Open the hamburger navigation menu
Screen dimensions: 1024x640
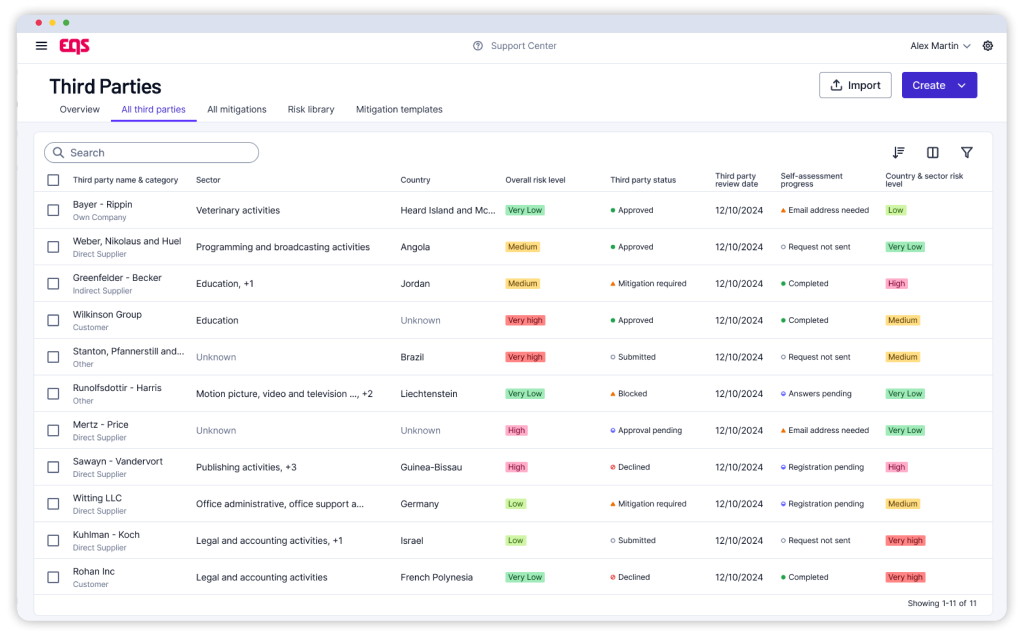[x=41, y=46]
